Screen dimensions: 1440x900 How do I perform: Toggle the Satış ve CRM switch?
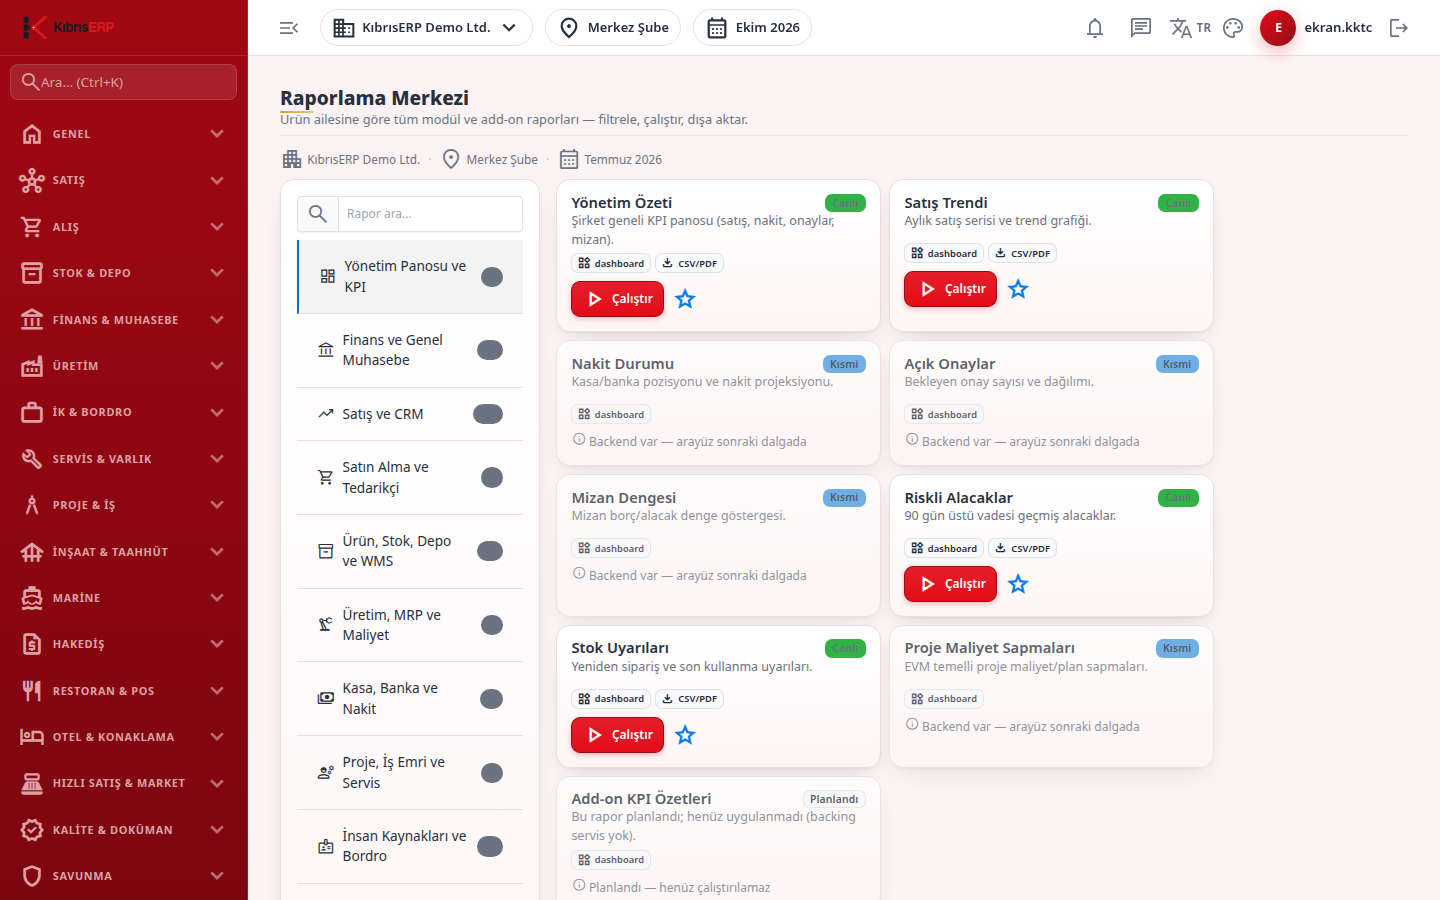click(x=488, y=414)
